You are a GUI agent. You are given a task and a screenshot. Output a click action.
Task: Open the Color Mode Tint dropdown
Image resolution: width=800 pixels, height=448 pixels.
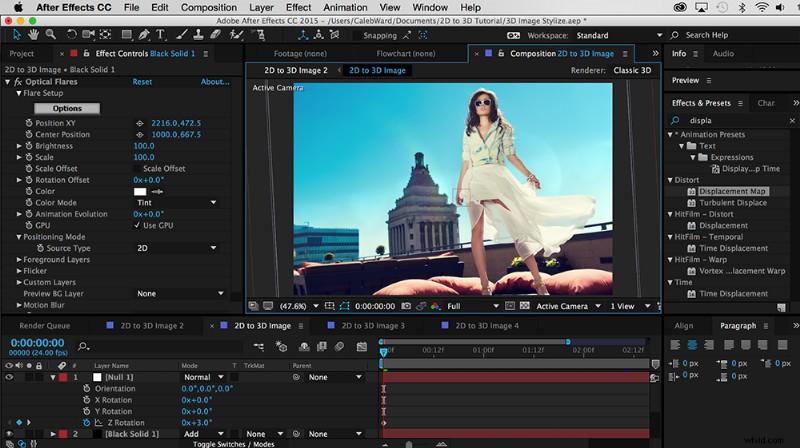click(176, 203)
